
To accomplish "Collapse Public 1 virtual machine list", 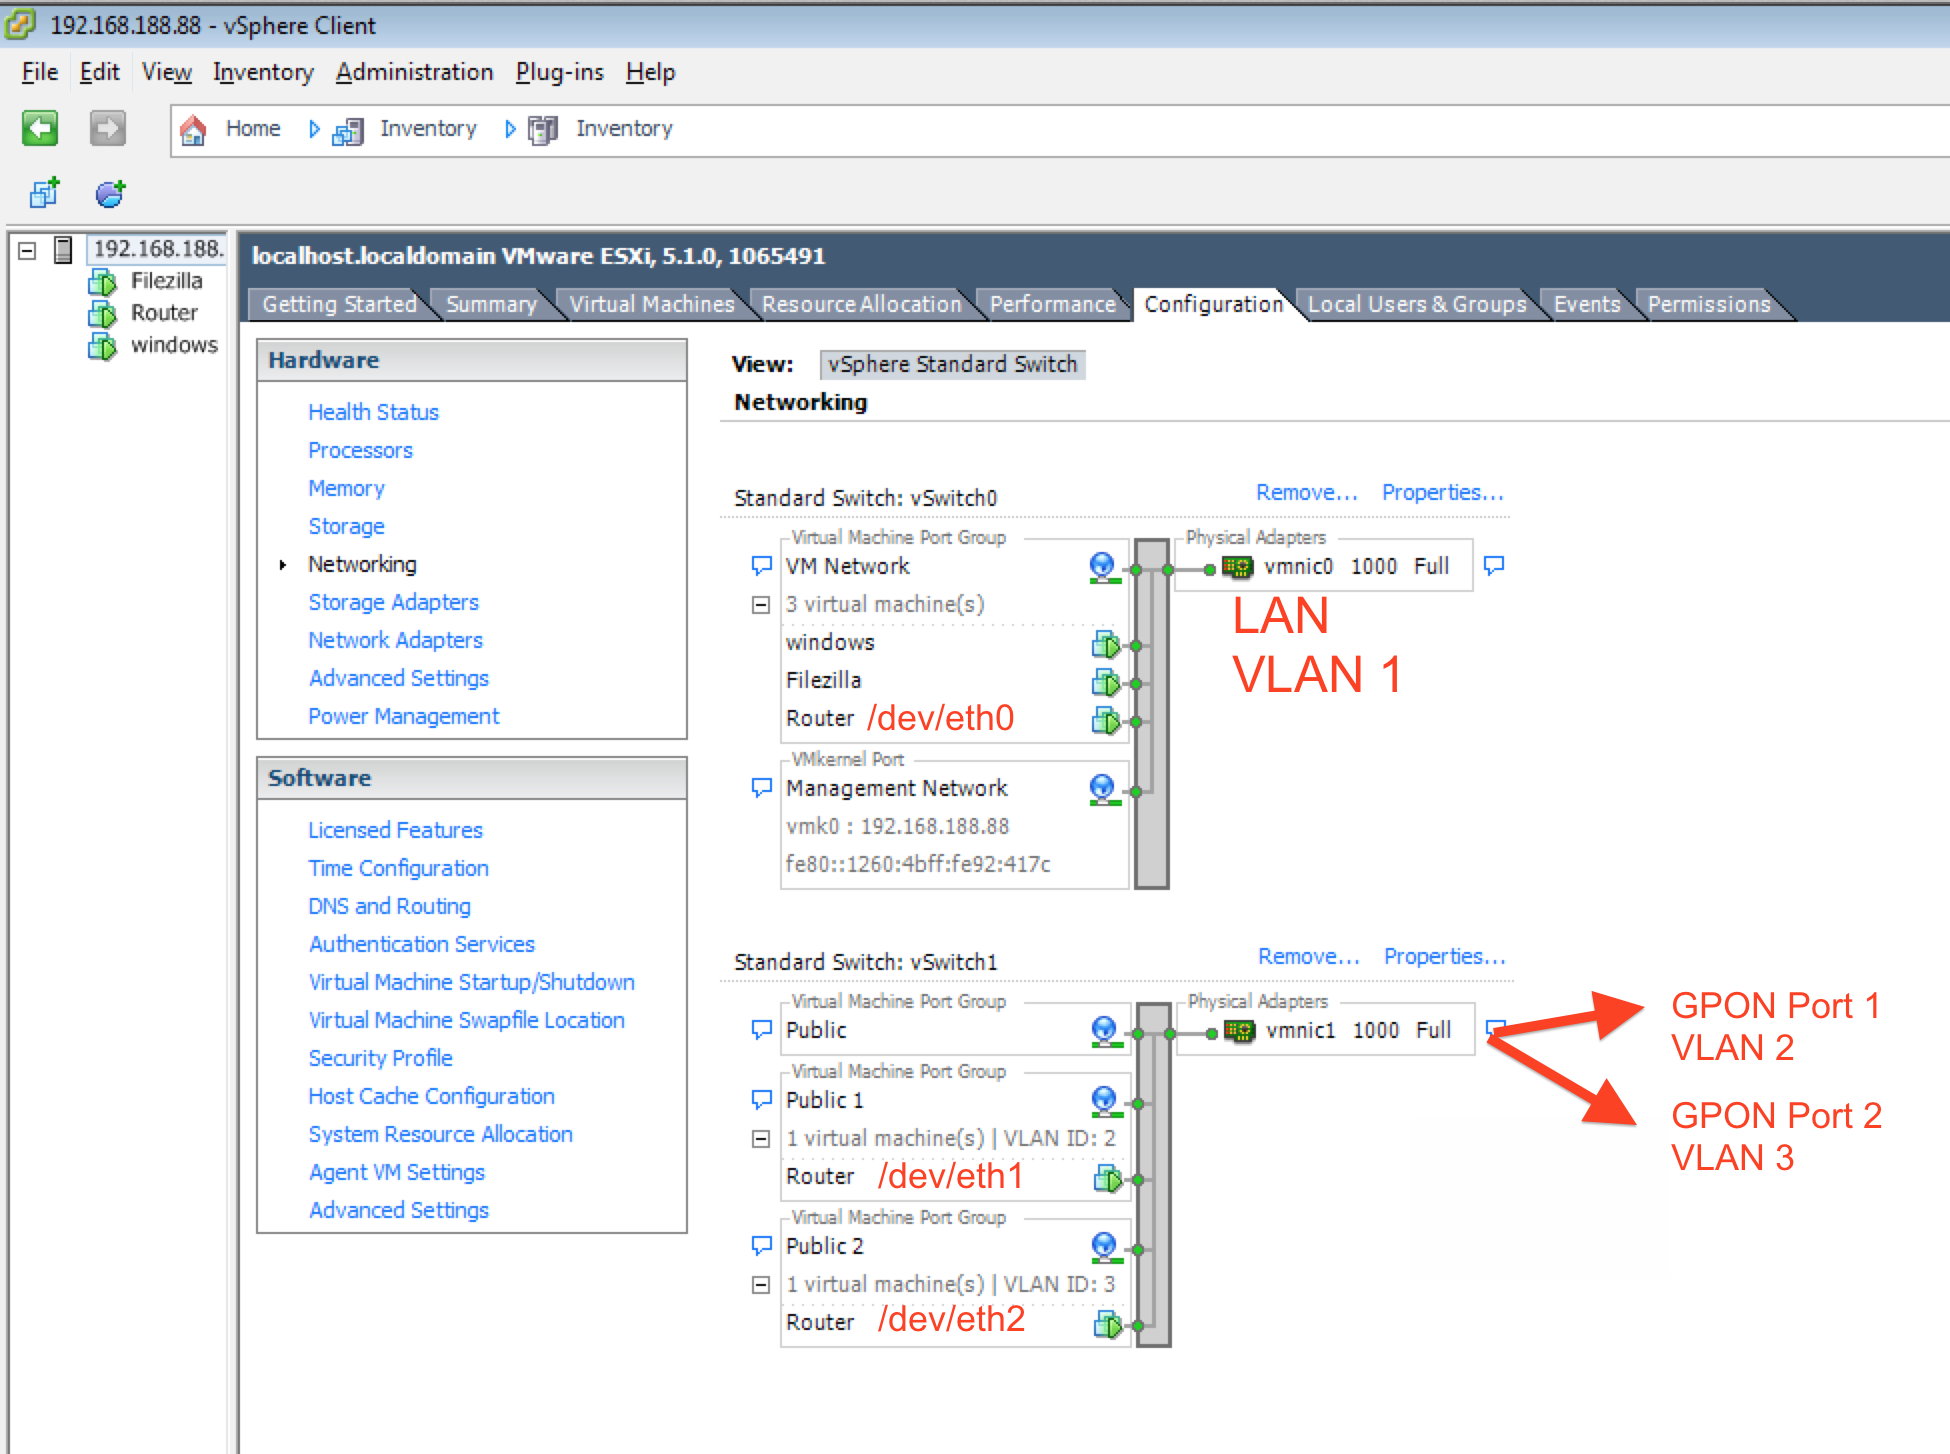I will [761, 1139].
